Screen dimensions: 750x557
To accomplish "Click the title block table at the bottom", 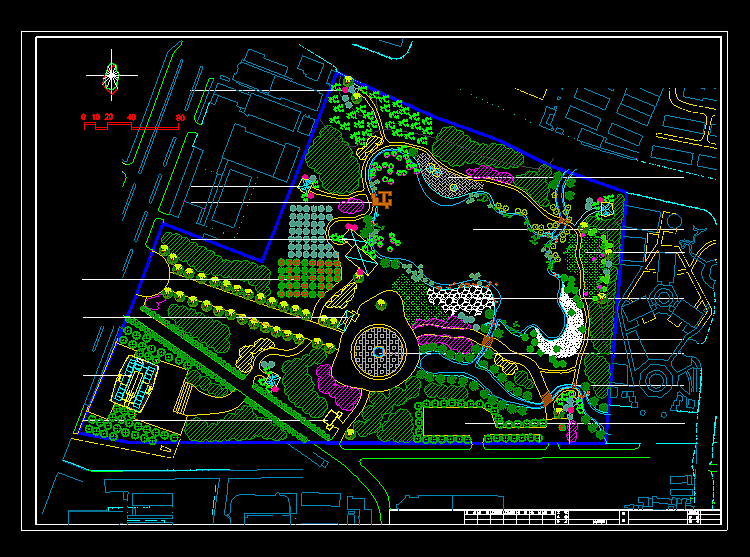I will pos(555,517).
